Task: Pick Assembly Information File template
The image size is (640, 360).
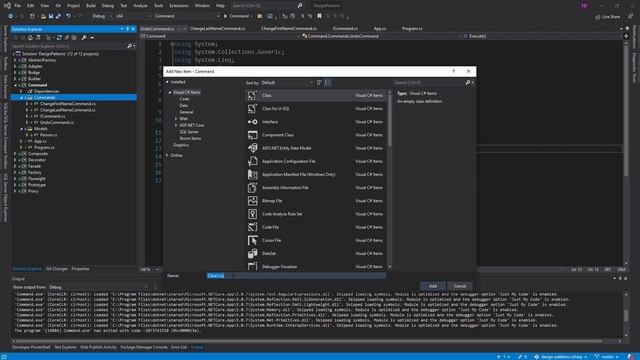Action: click(x=316, y=188)
